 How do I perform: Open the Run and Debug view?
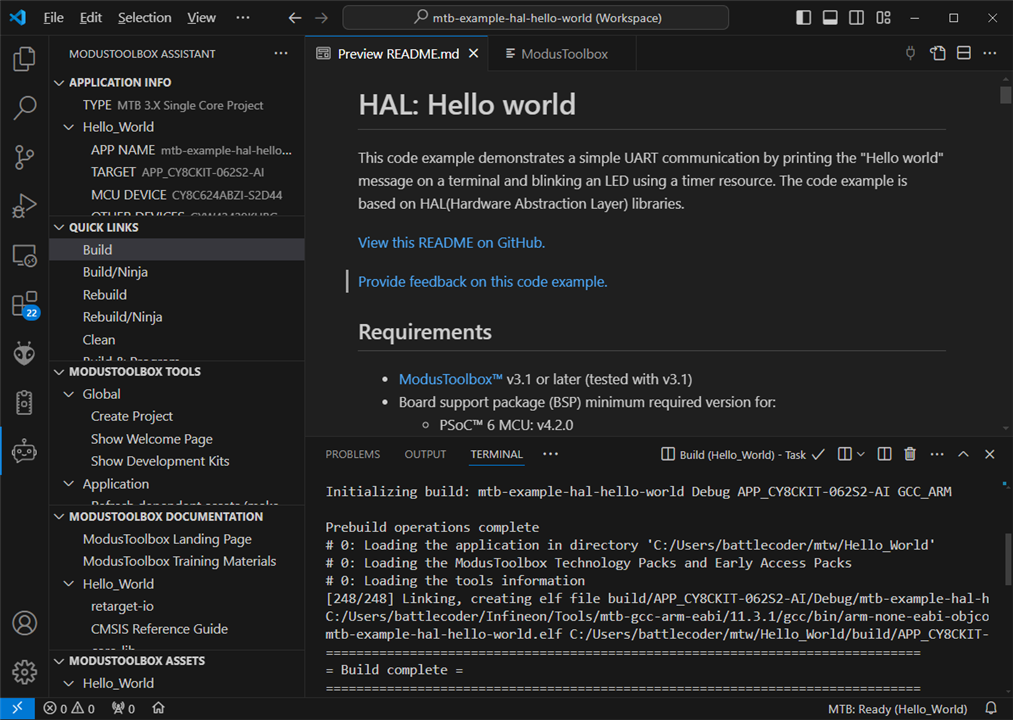pos(24,206)
